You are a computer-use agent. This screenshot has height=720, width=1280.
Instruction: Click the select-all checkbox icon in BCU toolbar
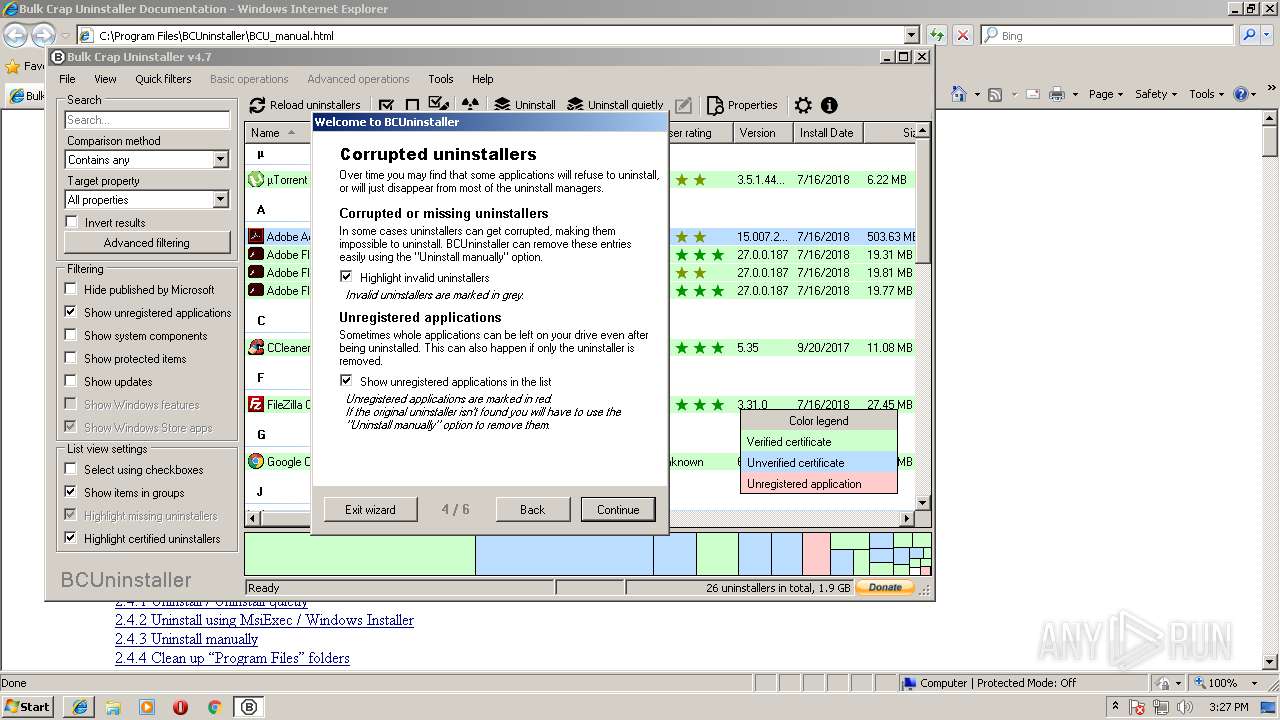(x=386, y=105)
